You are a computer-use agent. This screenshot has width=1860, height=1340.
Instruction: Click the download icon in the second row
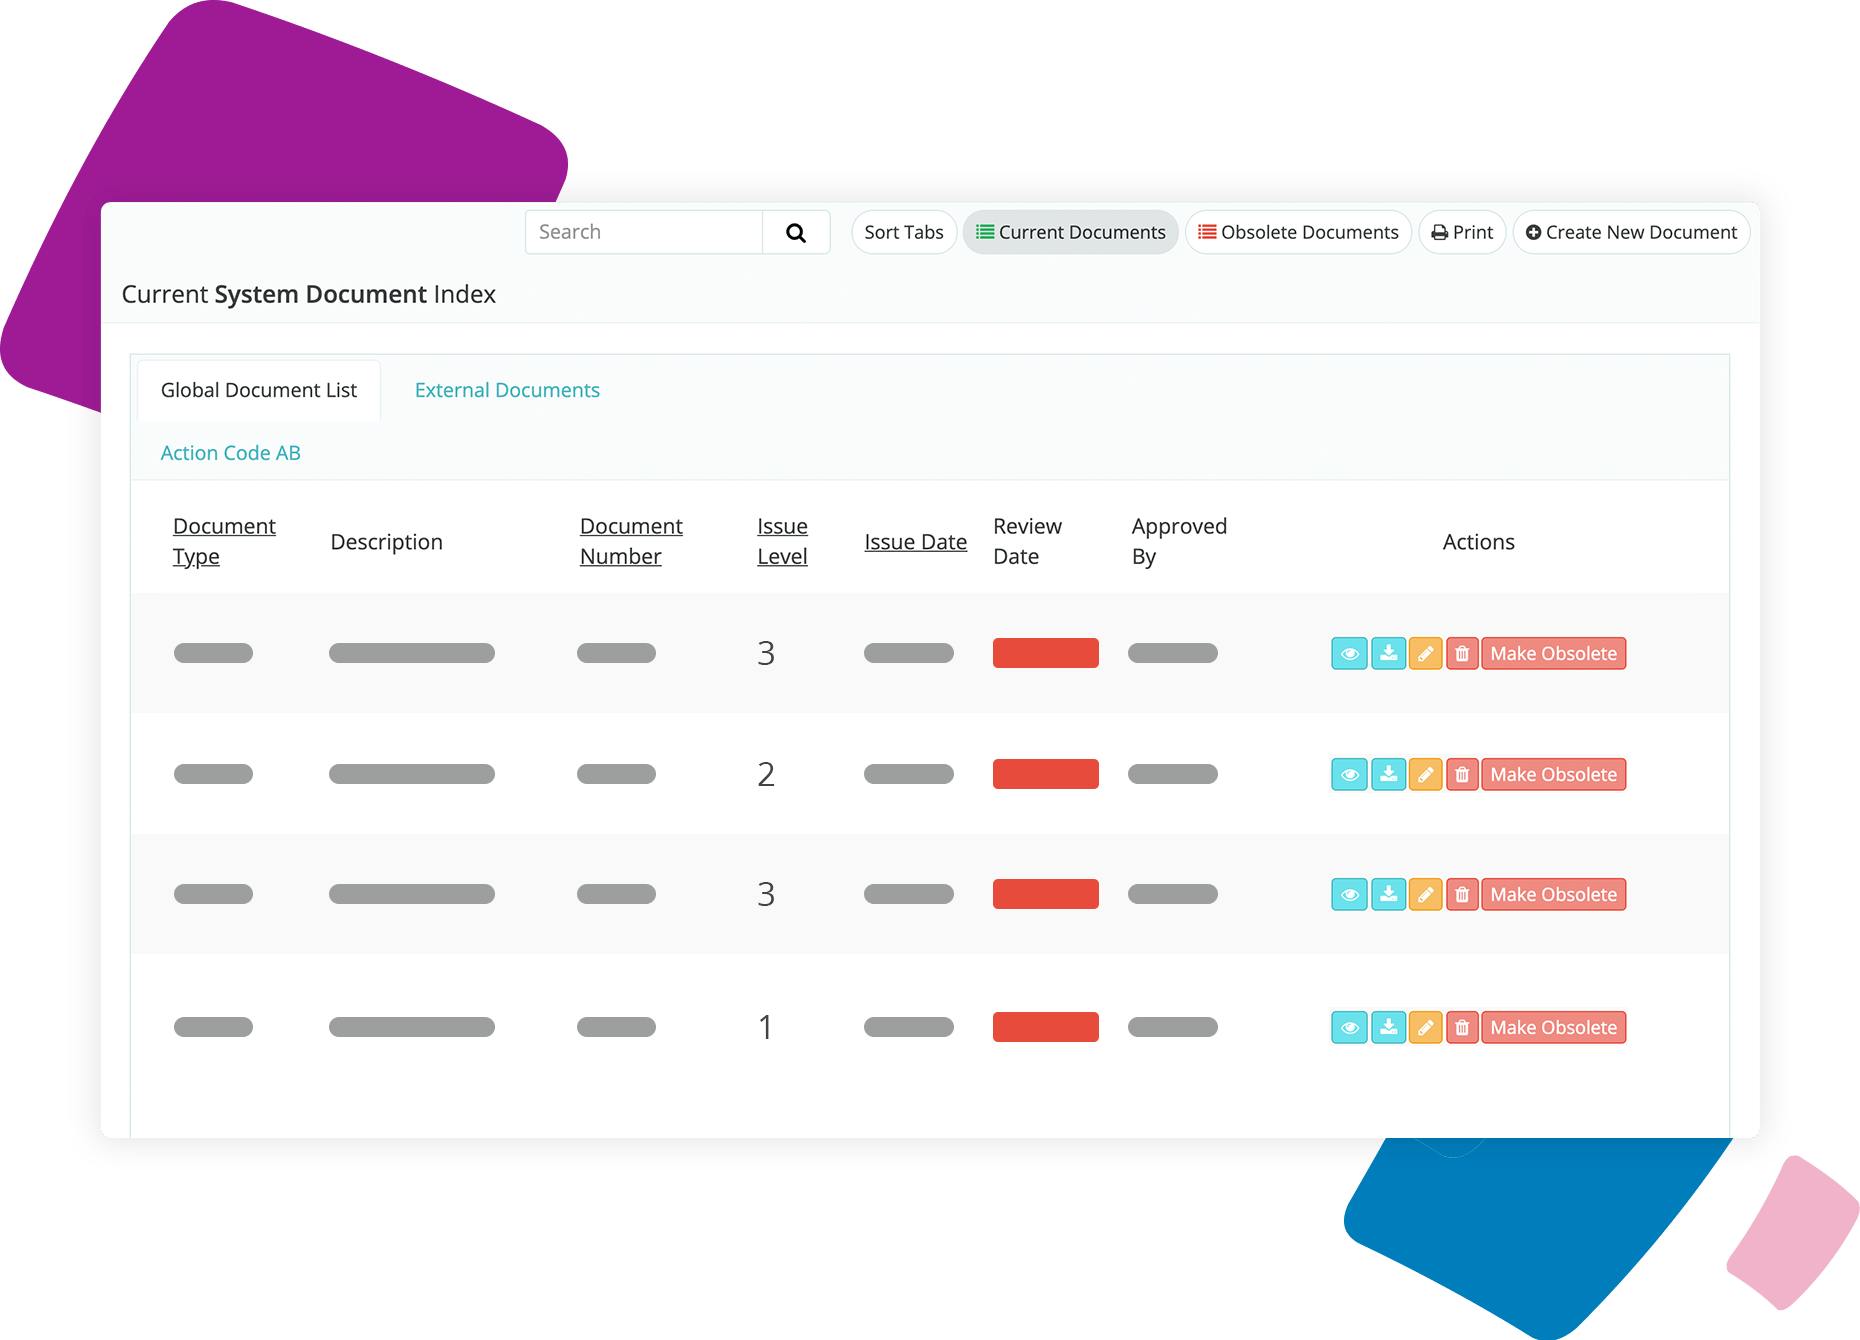[x=1388, y=773]
